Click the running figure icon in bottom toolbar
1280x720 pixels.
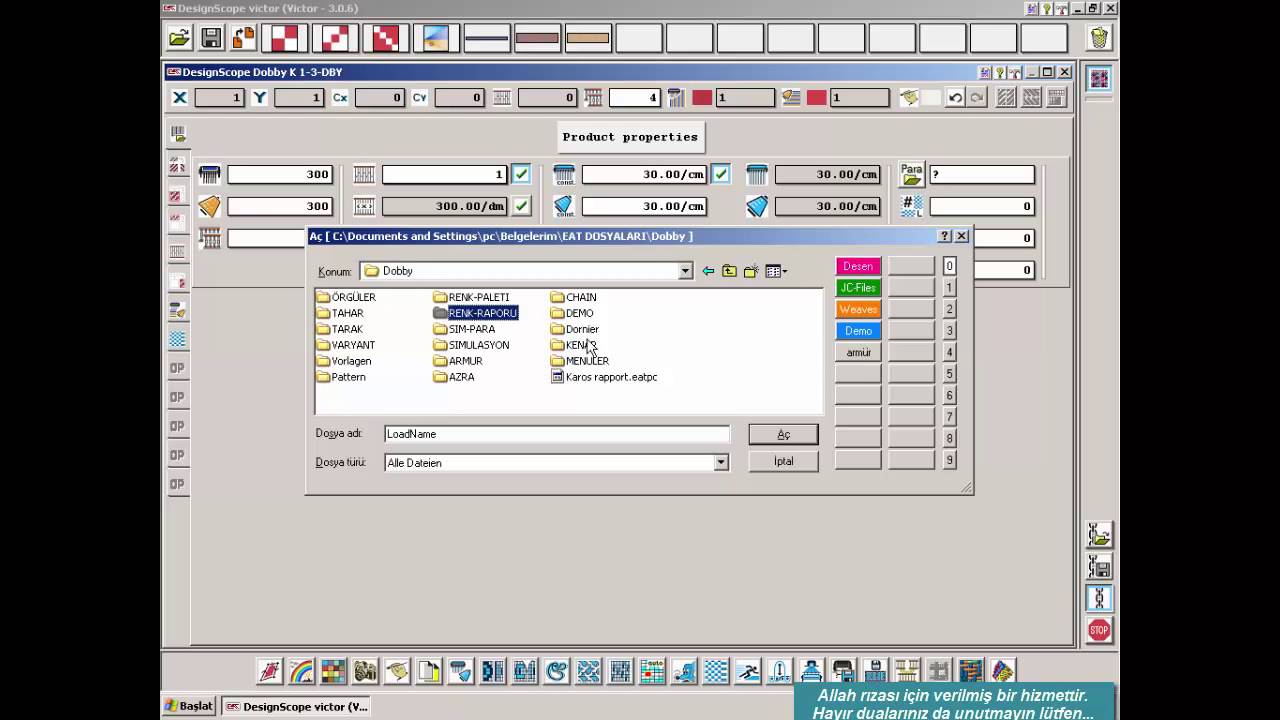click(747, 671)
